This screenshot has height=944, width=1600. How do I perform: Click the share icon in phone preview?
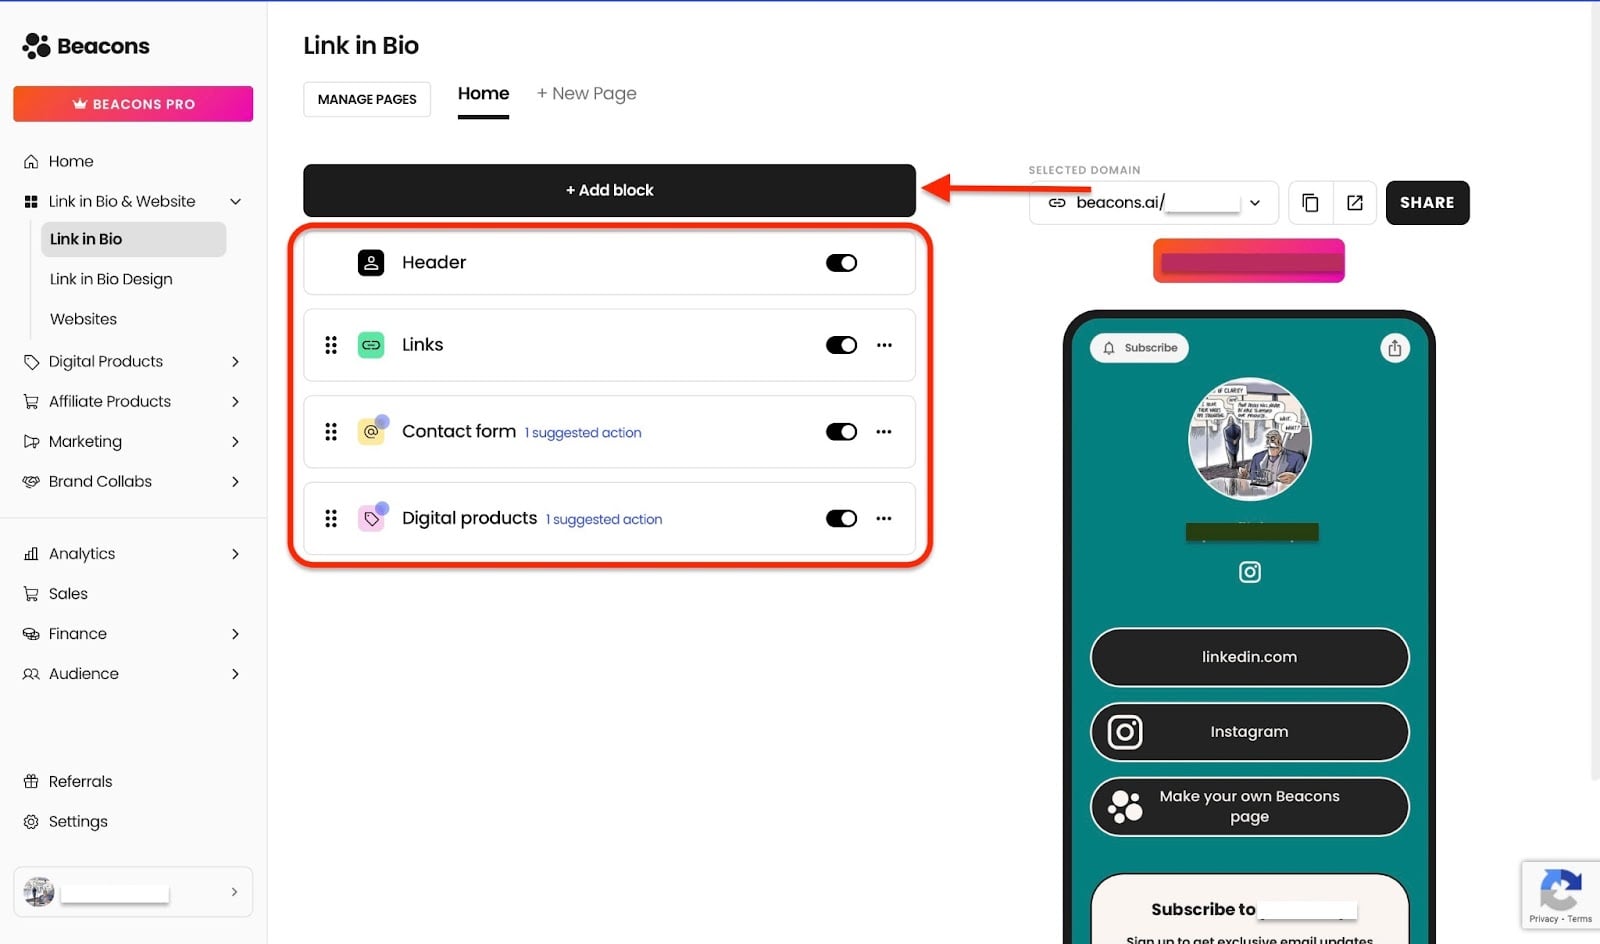pos(1395,348)
